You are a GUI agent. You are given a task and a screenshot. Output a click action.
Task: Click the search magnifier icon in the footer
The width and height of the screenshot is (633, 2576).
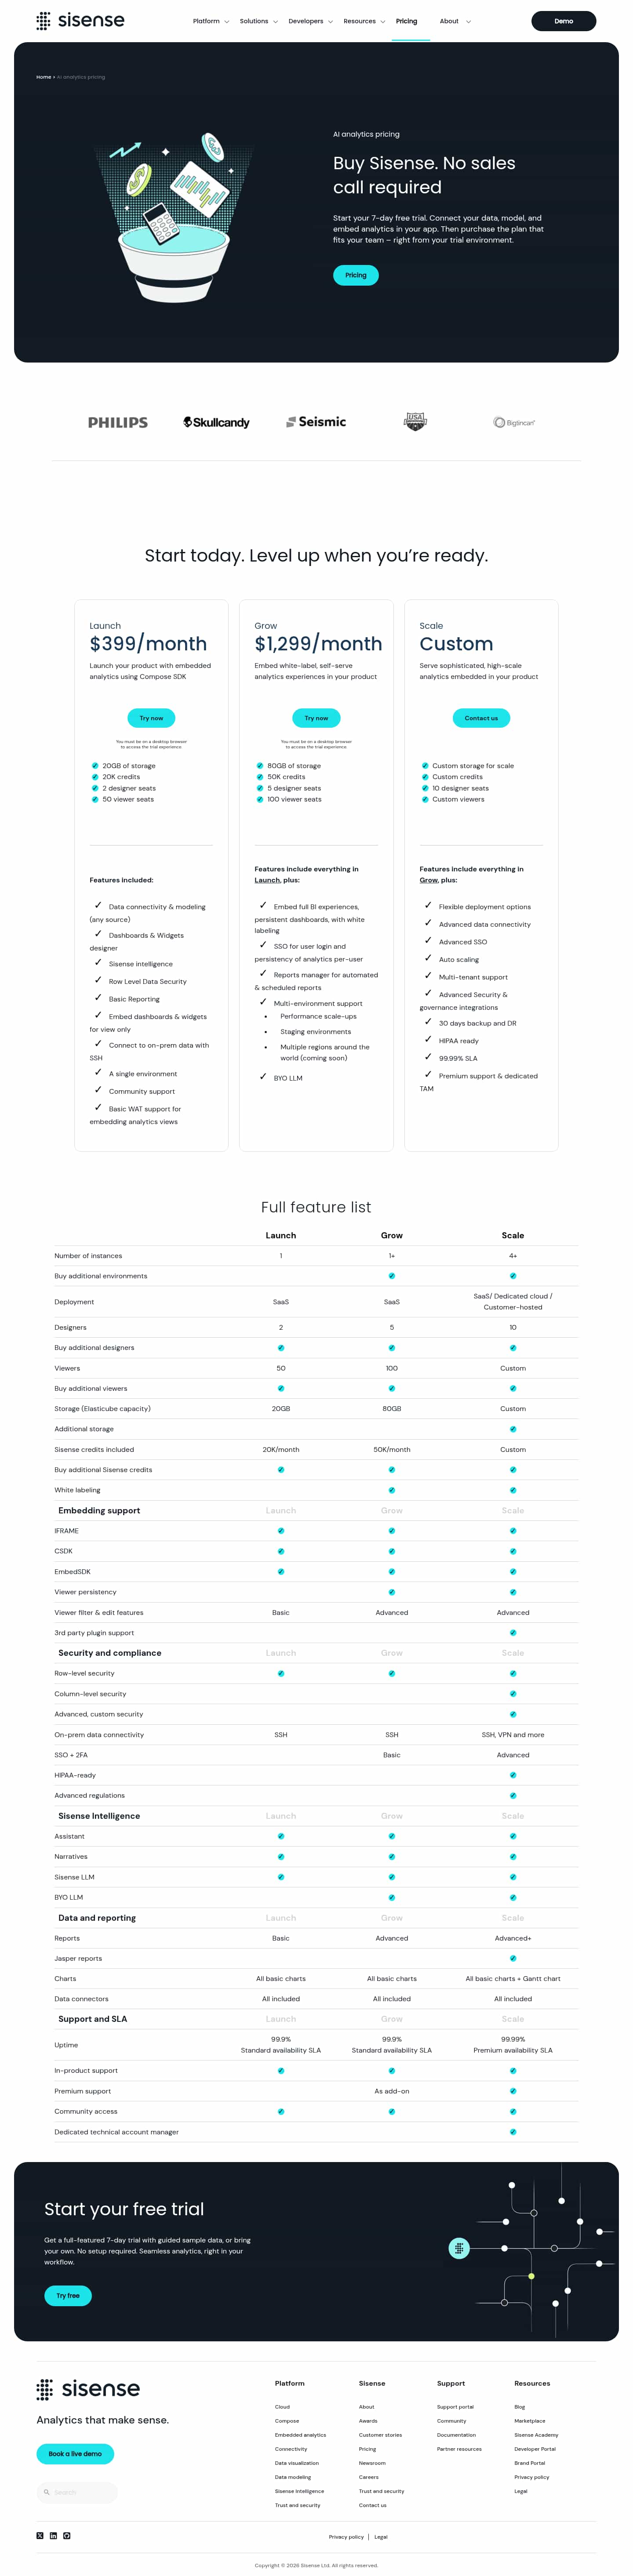pyautogui.click(x=46, y=2492)
